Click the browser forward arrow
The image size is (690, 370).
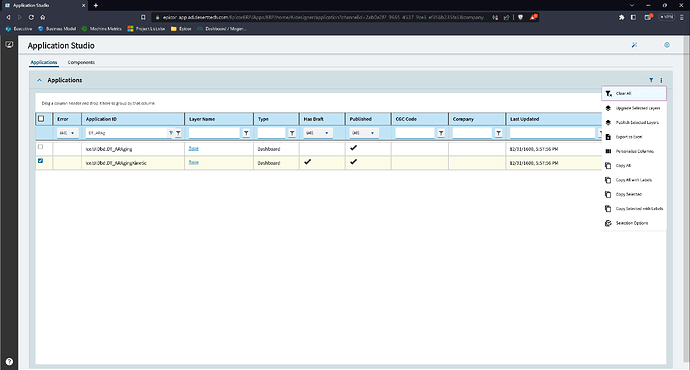pyautogui.click(x=19, y=17)
